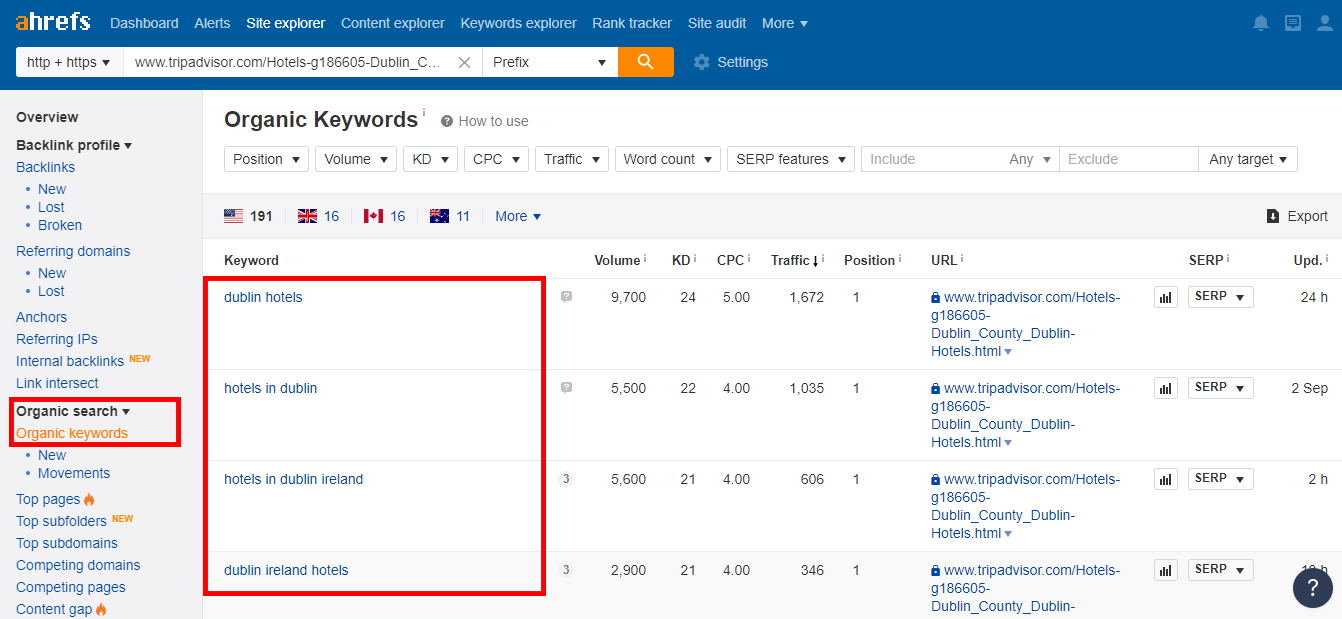Go to Content explorer
This screenshot has width=1342, height=619.
click(393, 23)
